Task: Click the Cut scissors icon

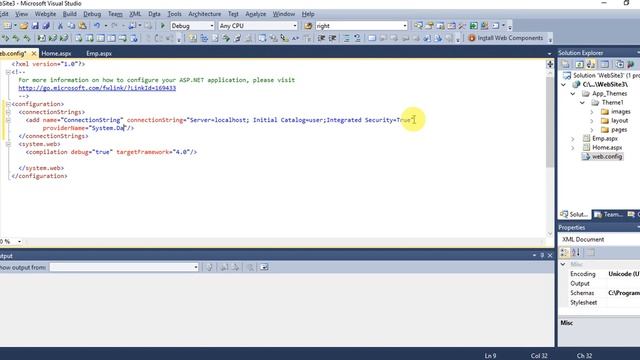Action: (60, 26)
